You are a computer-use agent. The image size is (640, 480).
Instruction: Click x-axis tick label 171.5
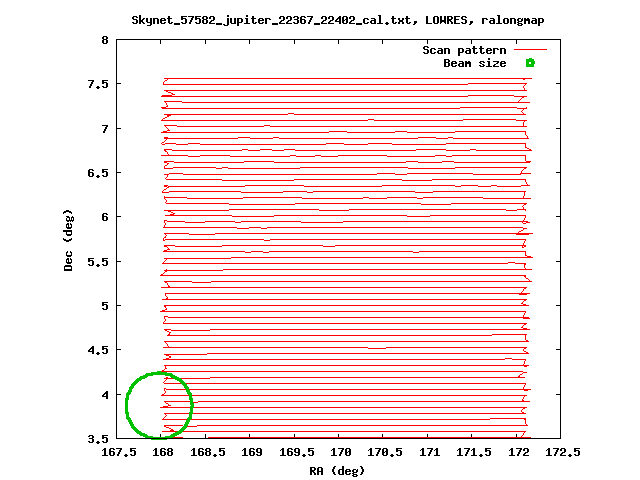474,452
